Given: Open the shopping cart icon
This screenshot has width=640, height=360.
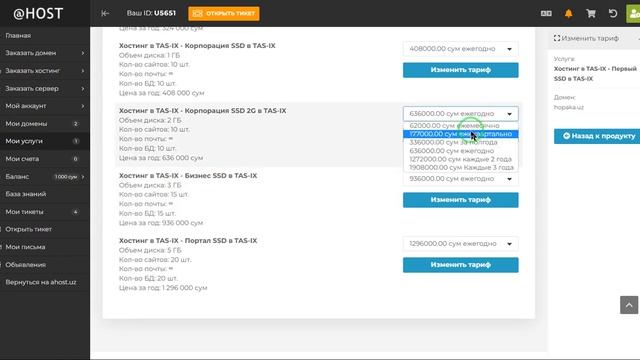Looking at the screenshot, I should click(x=591, y=13).
